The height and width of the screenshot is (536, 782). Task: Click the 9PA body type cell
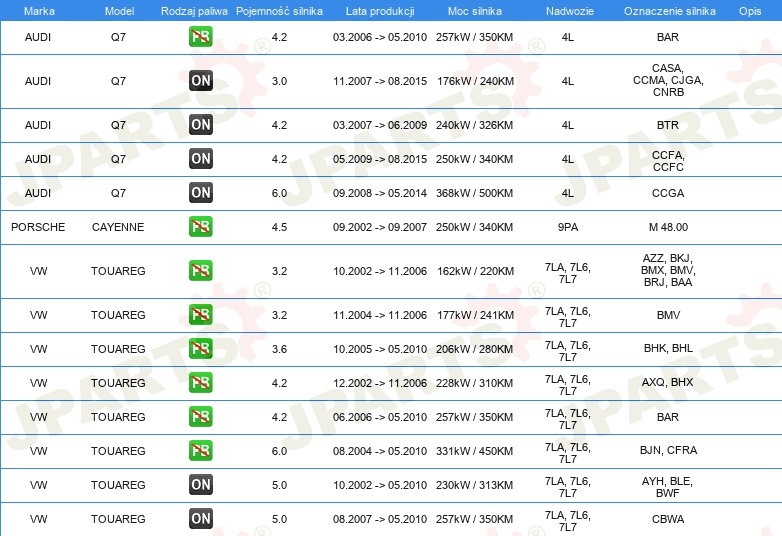[x=567, y=227]
